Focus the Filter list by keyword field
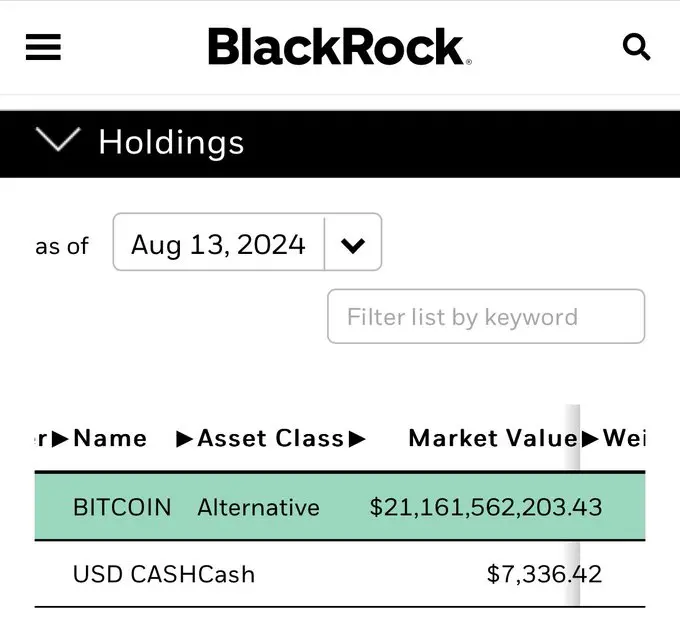Screen dimensions: 680x636 pyautogui.click(x=486, y=317)
